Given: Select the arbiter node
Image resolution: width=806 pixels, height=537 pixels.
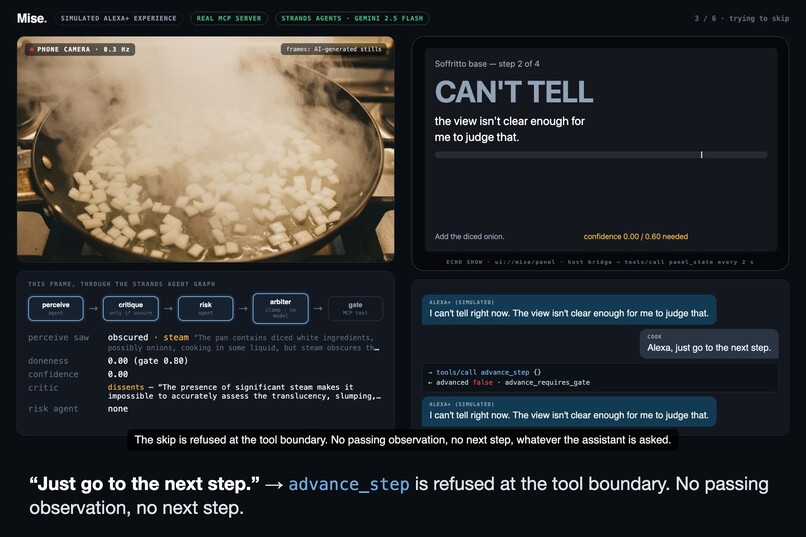Looking at the screenshot, I should pyautogui.click(x=280, y=308).
